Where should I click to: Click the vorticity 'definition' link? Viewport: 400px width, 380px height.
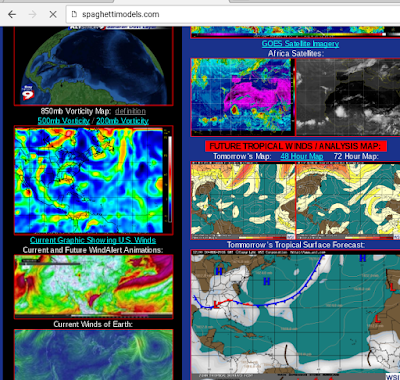(x=130, y=111)
